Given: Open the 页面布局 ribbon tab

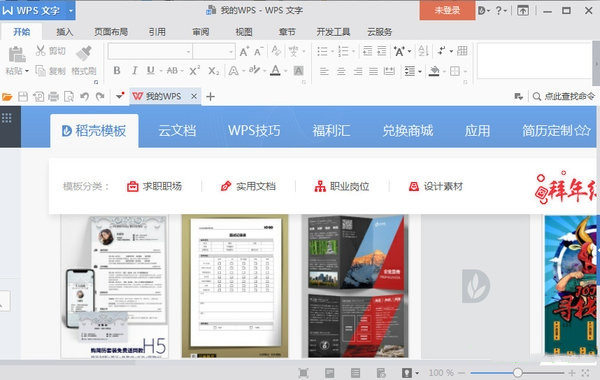Looking at the screenshot, I should pyautogui.click(x=111, y=32).
